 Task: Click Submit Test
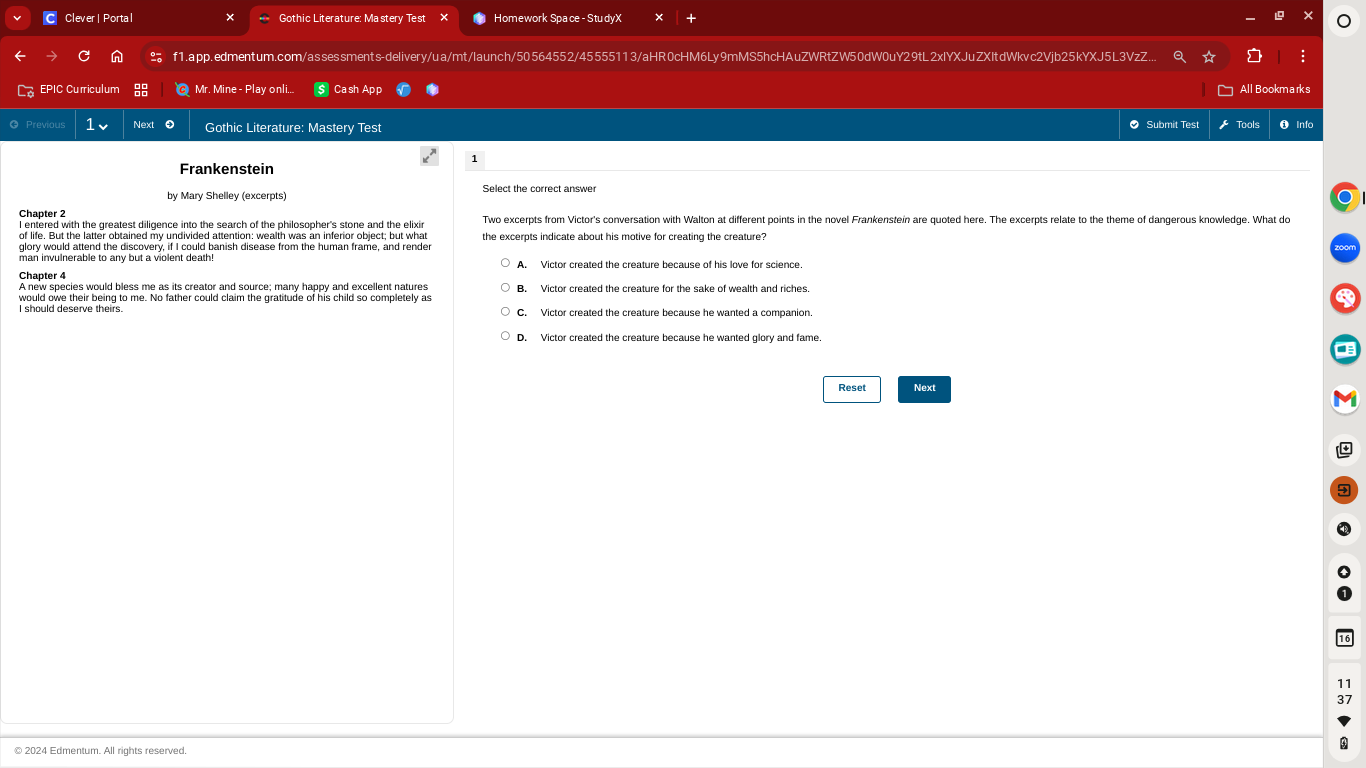point(1164,125)
